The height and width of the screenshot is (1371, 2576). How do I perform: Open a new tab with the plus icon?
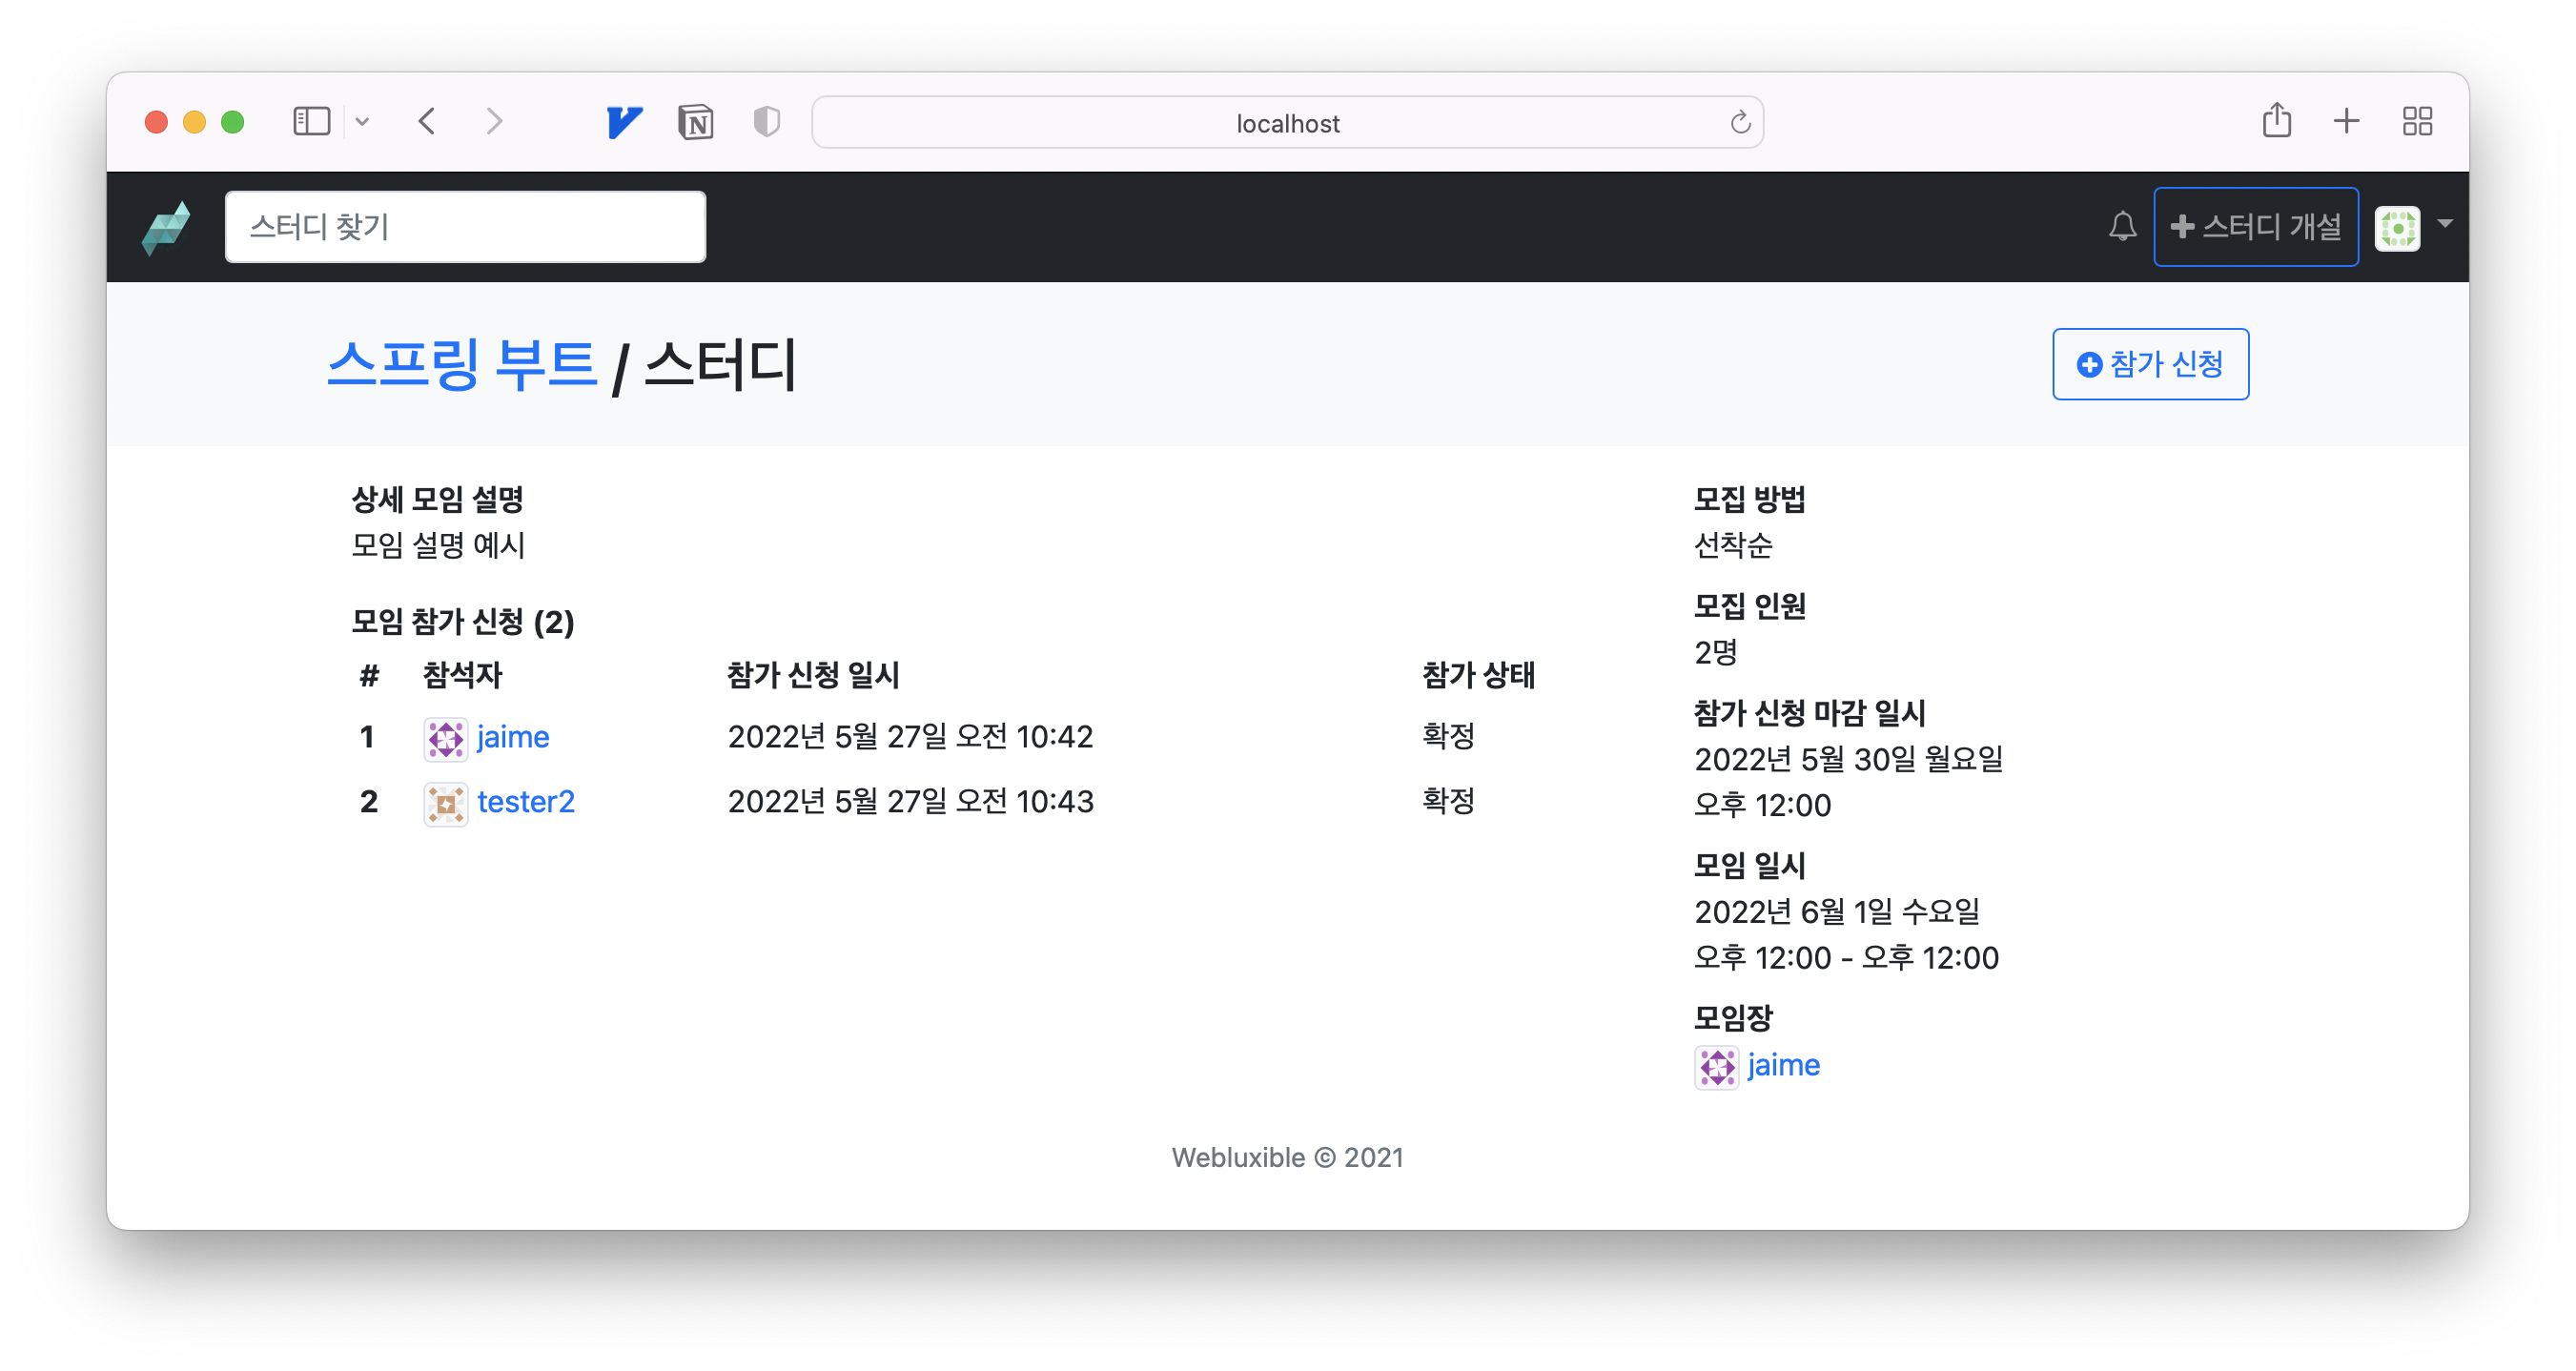coord(2346,121)
